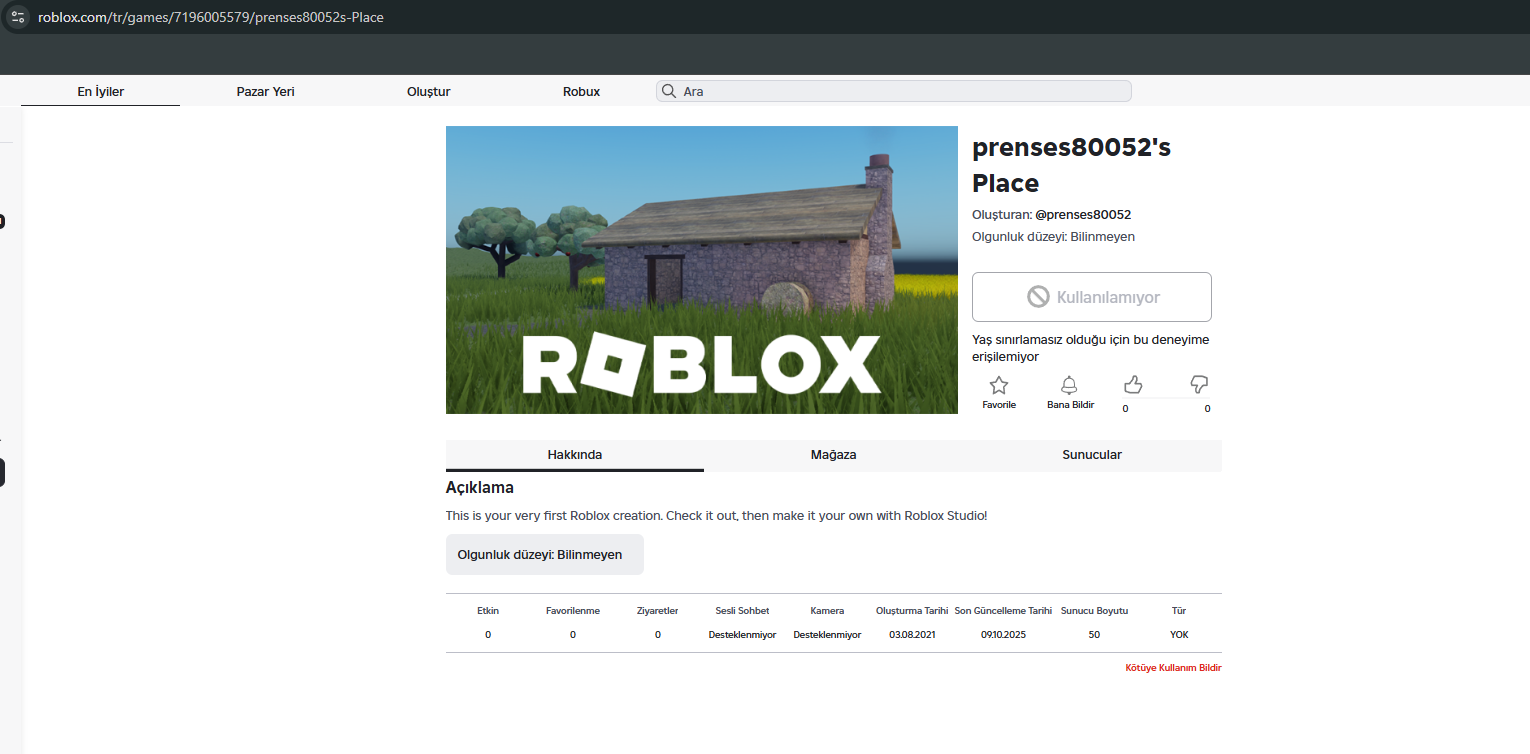Click the last update date 09.10.2025

[1003, 635]
